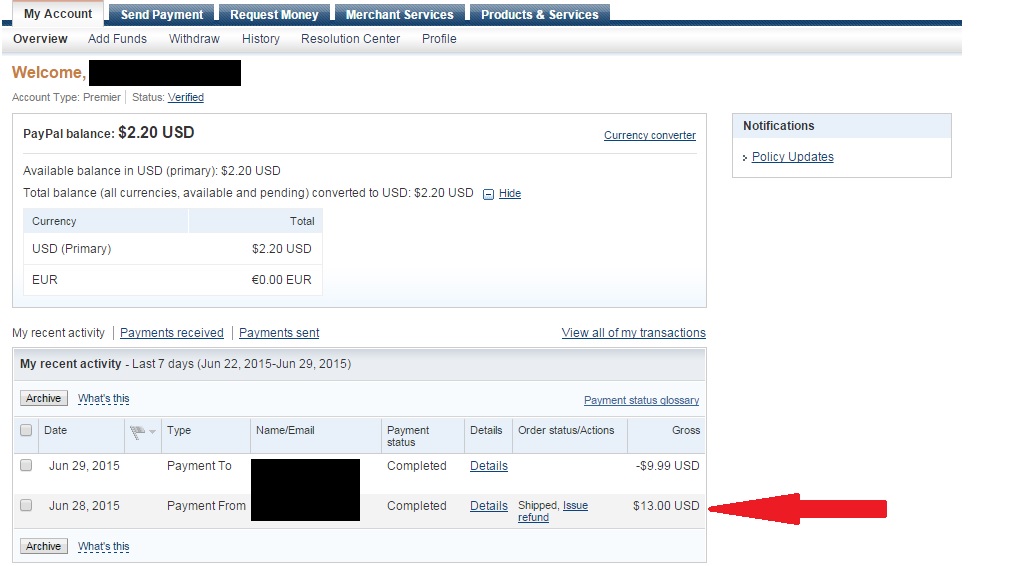Click the flag icon in table header
Viewport: 1011px width, 566px height.
tap(137, 432)
